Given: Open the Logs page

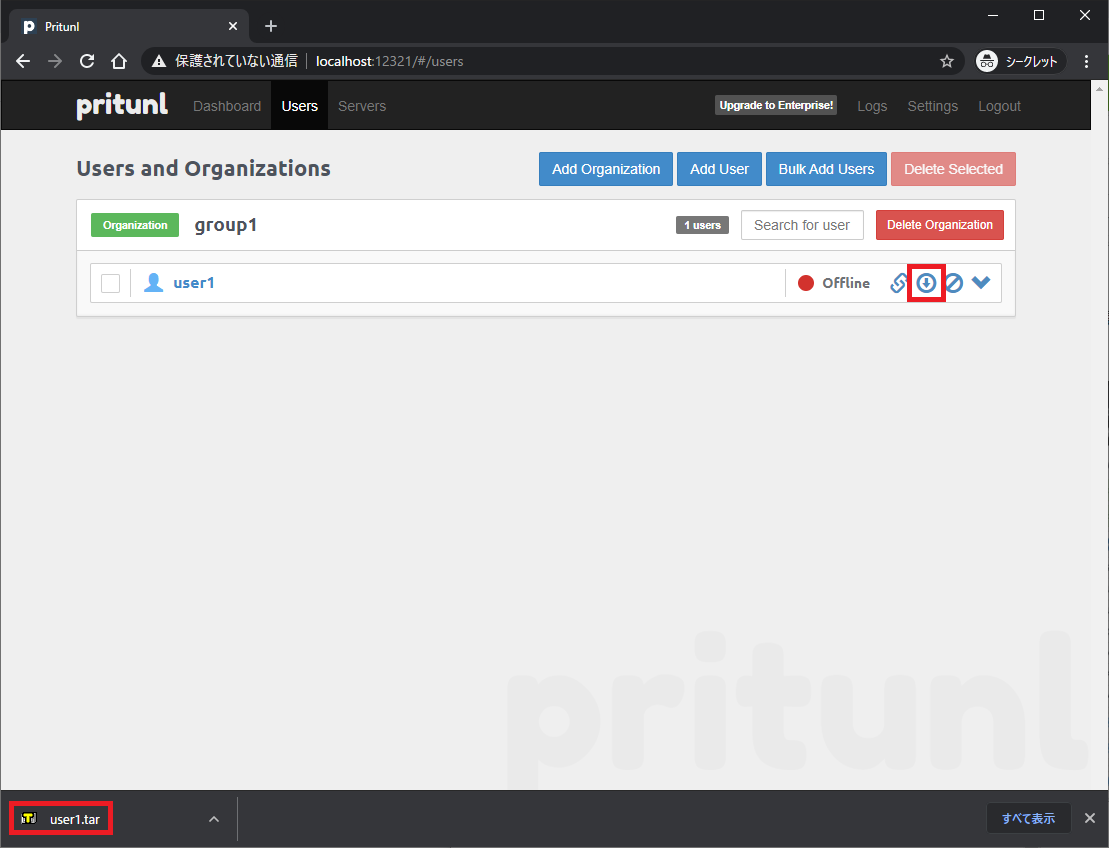Looking at the screenshot, I should click(872, 106).
